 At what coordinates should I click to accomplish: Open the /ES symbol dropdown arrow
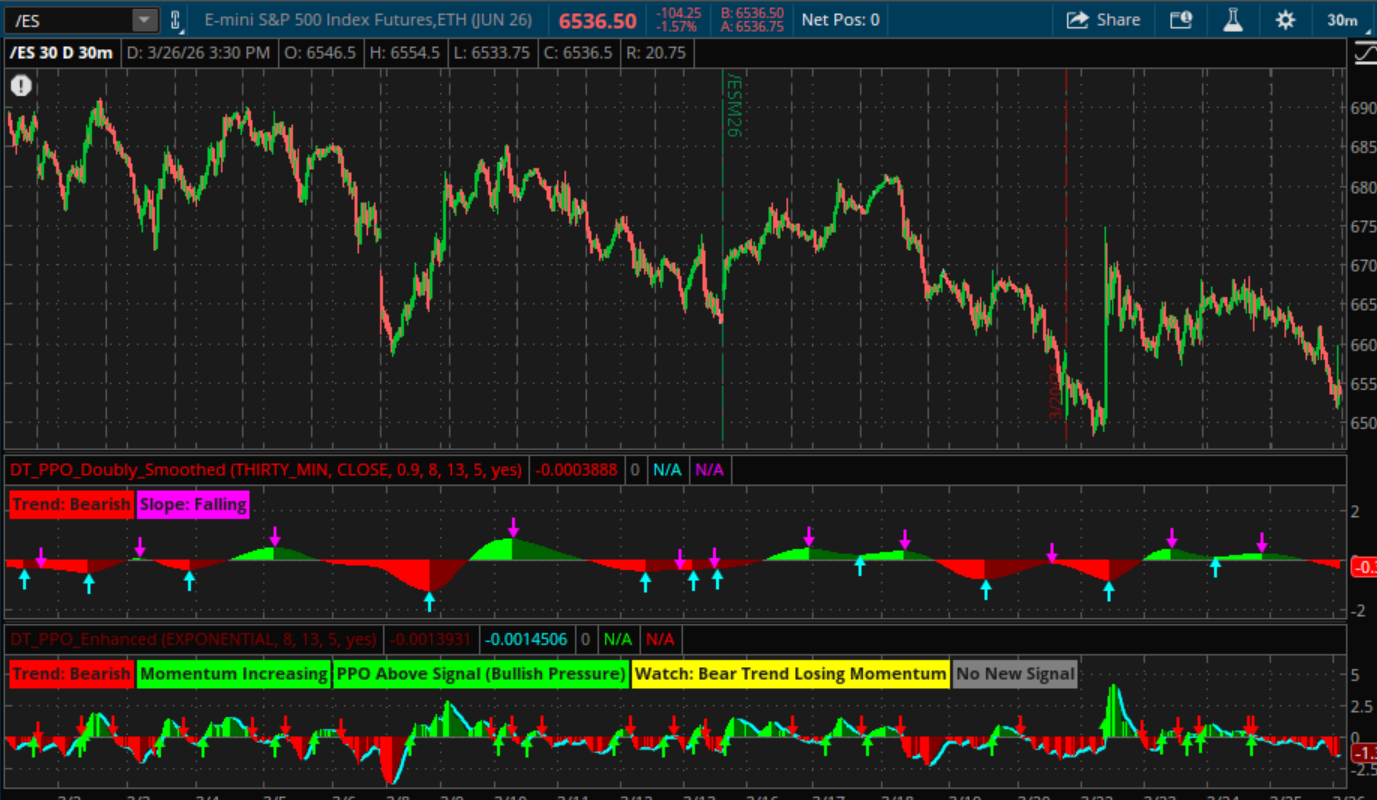[145, 20]
